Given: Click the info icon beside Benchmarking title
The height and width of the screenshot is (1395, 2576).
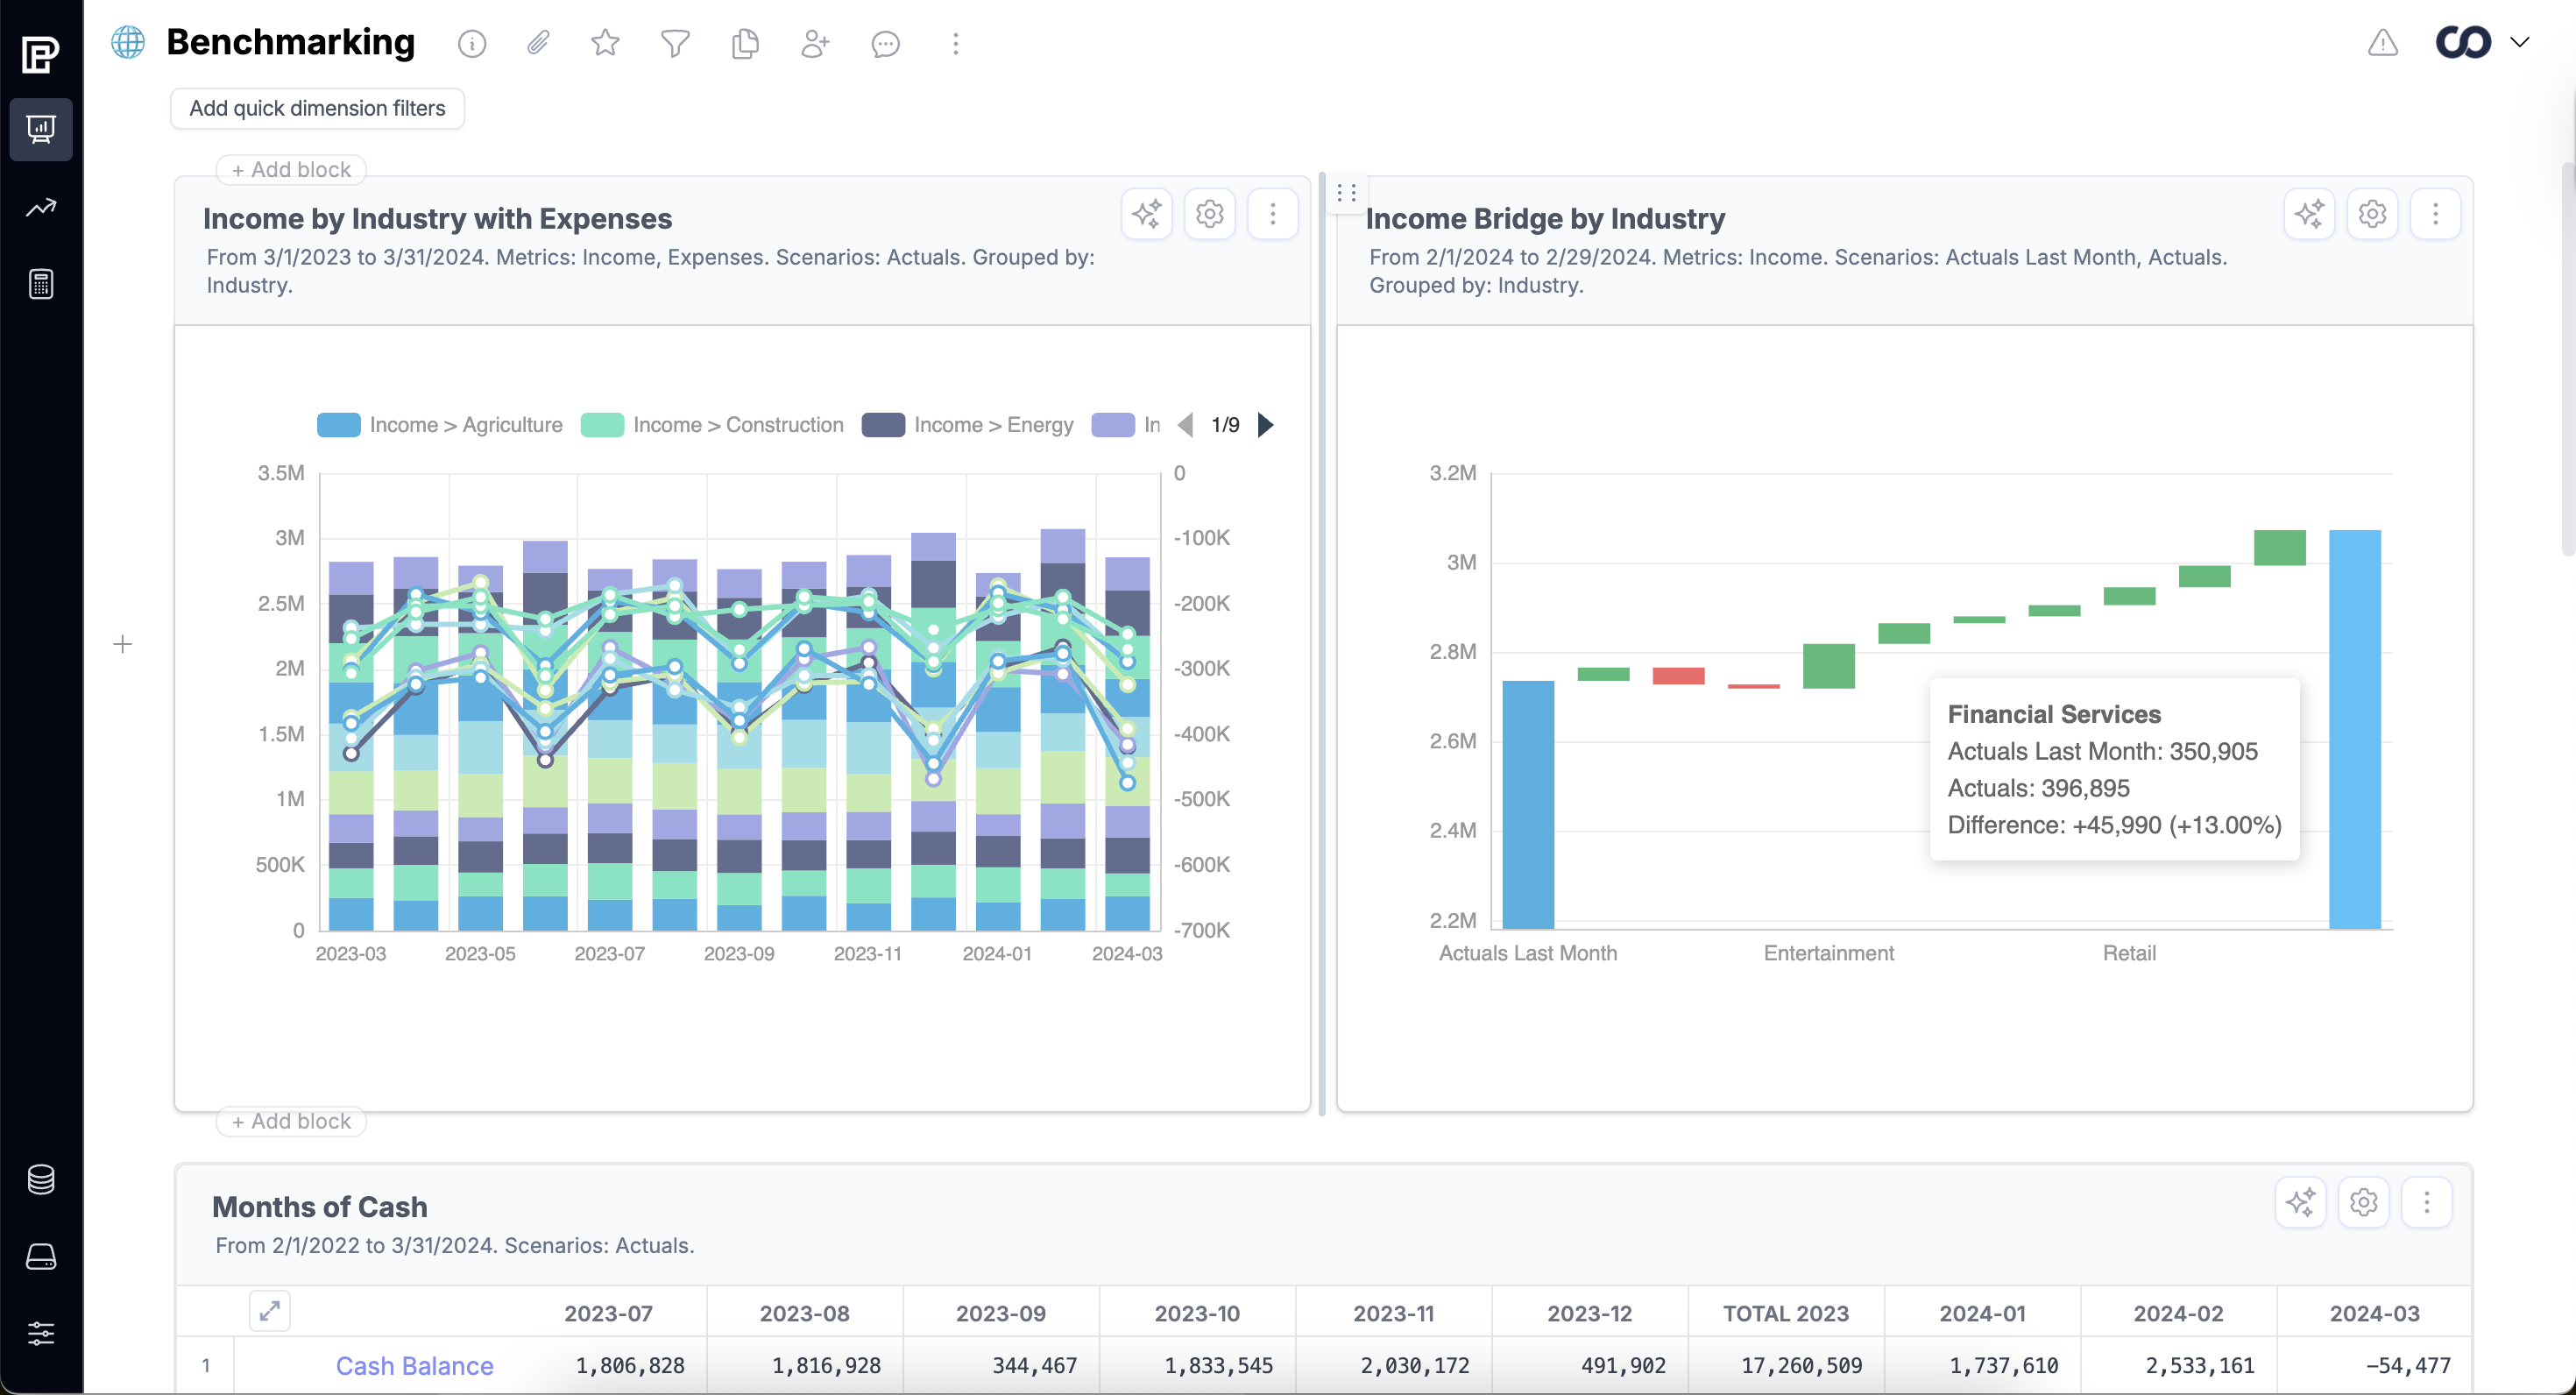Looking at the screenshot, I should coord(472,43).
